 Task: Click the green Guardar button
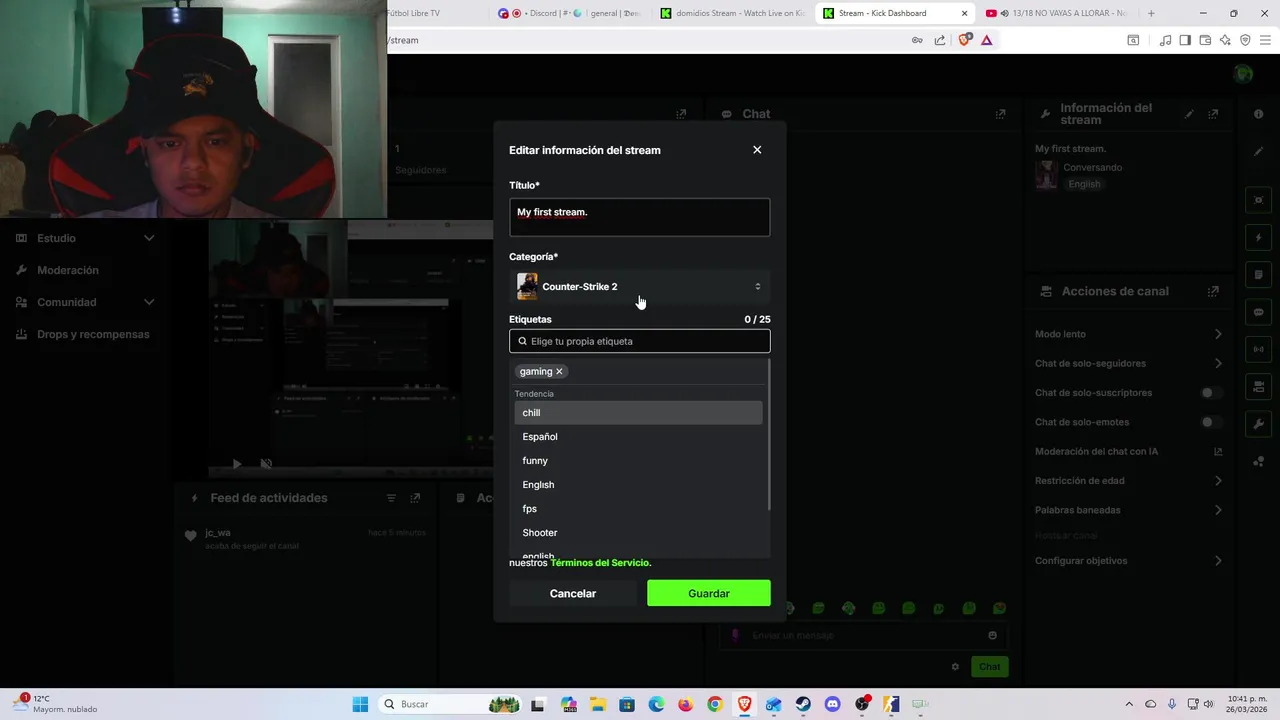click(x=709, y=593)
